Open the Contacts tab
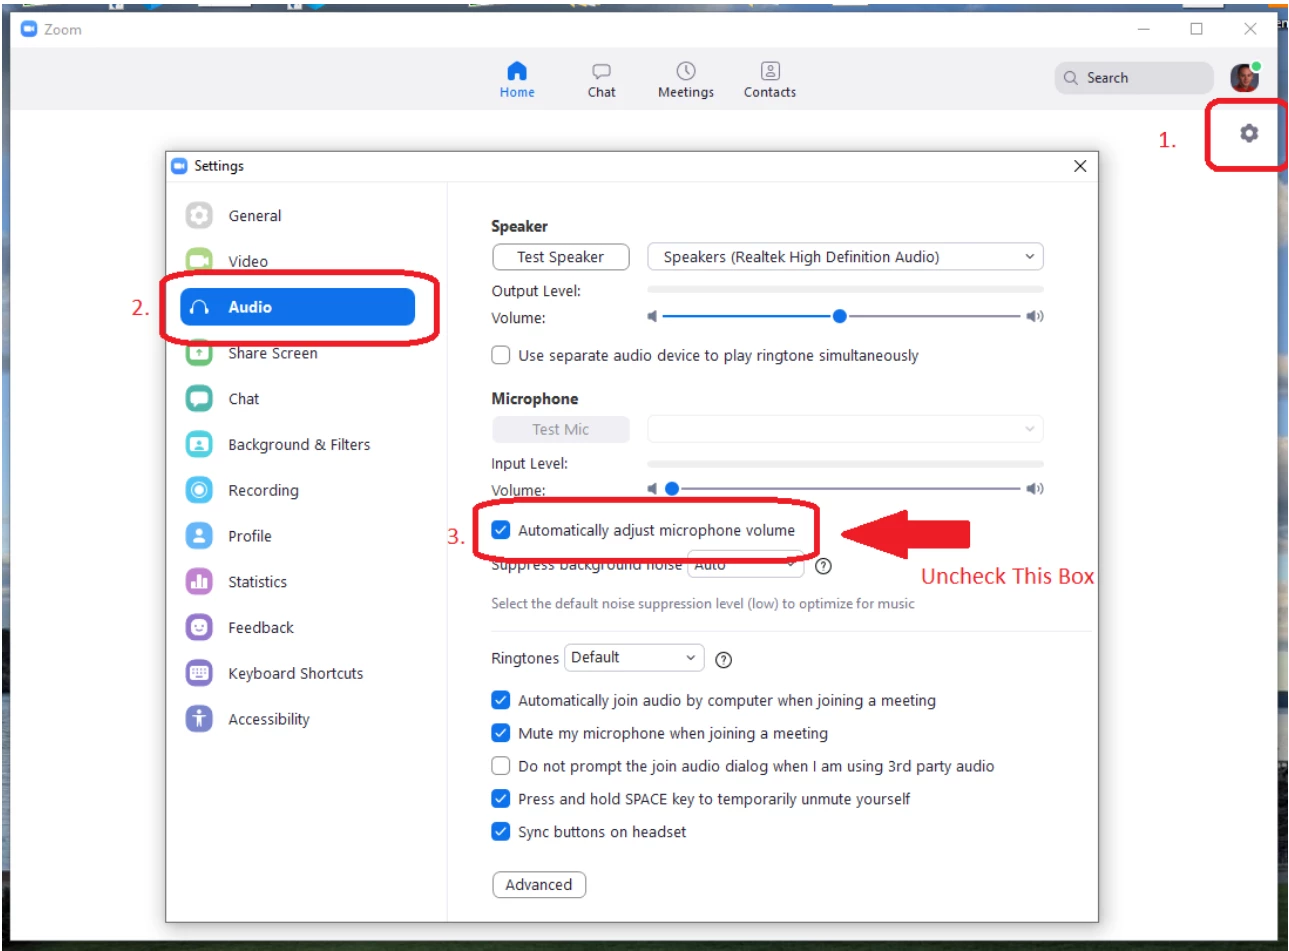This screenshot has height=951, width=1289. click(x=770, y=79)
